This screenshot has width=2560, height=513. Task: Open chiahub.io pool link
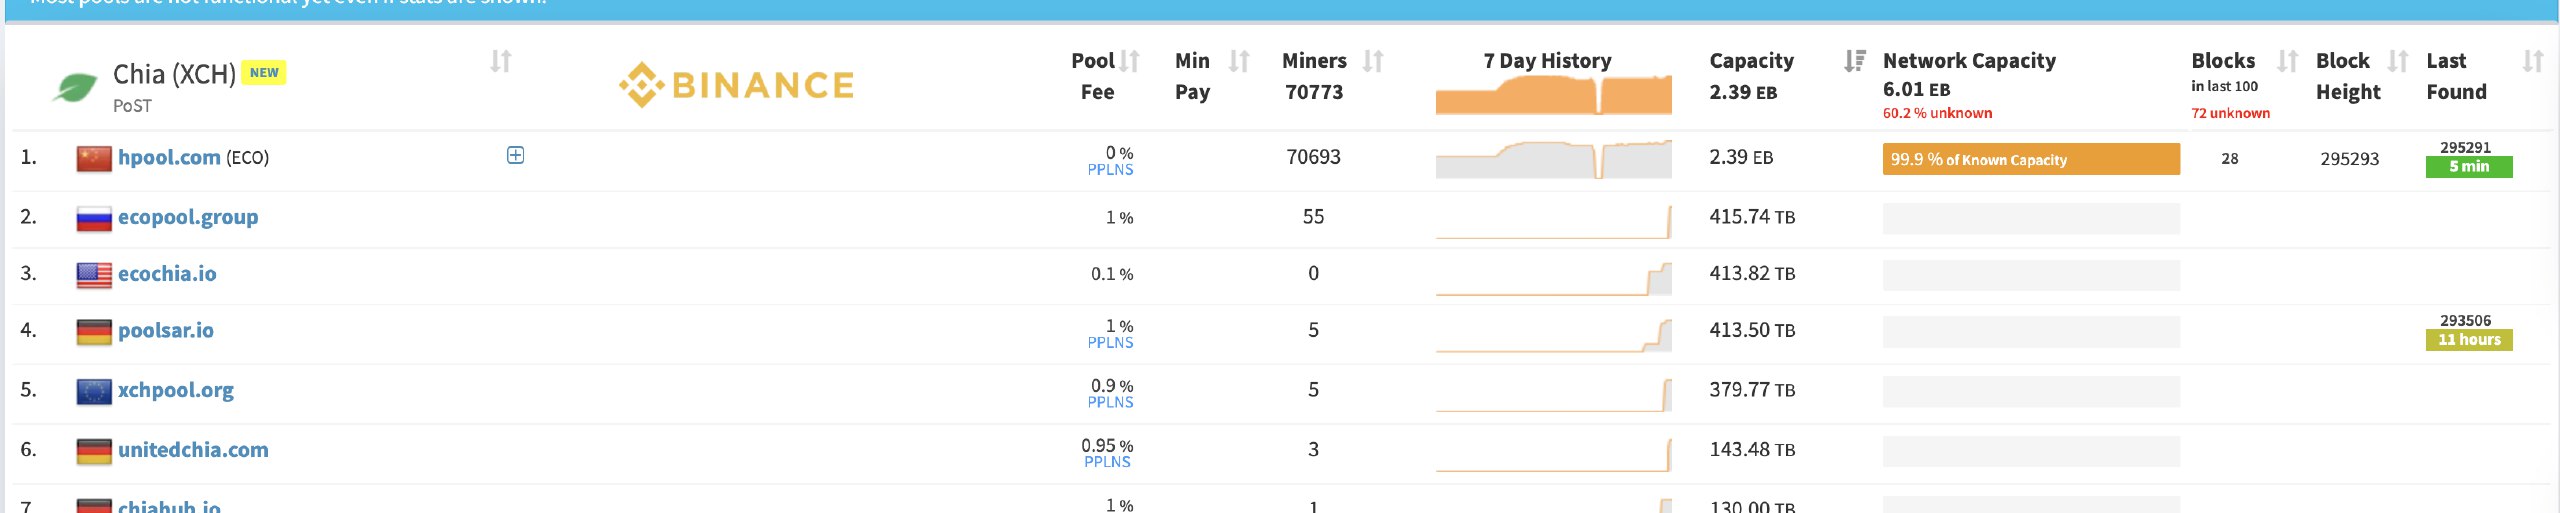tap(169, 506)
